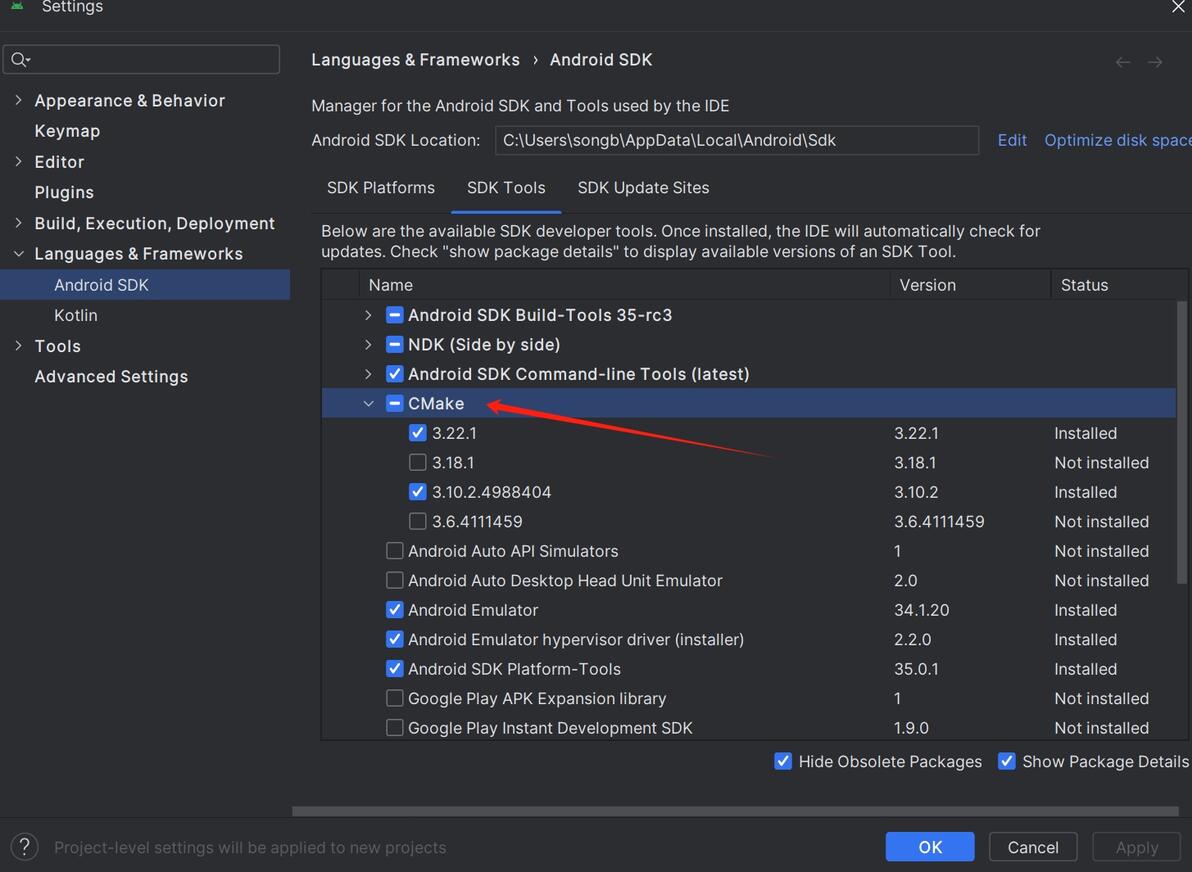The width and height of the screenshot is (1192, 872).
Task: Click the Android logo in title bar
Action: pos(17,6)
